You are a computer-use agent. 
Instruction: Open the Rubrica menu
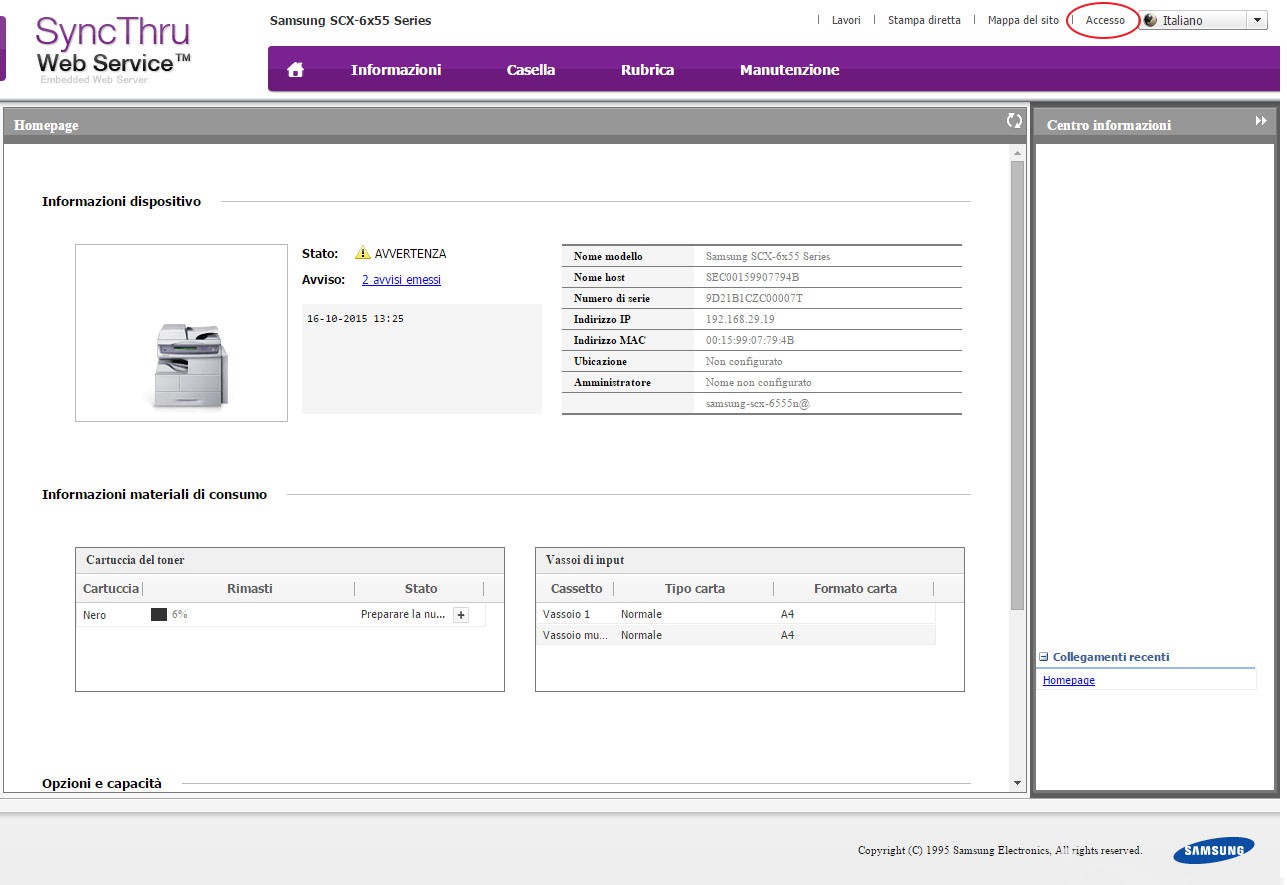click(647, 70)
